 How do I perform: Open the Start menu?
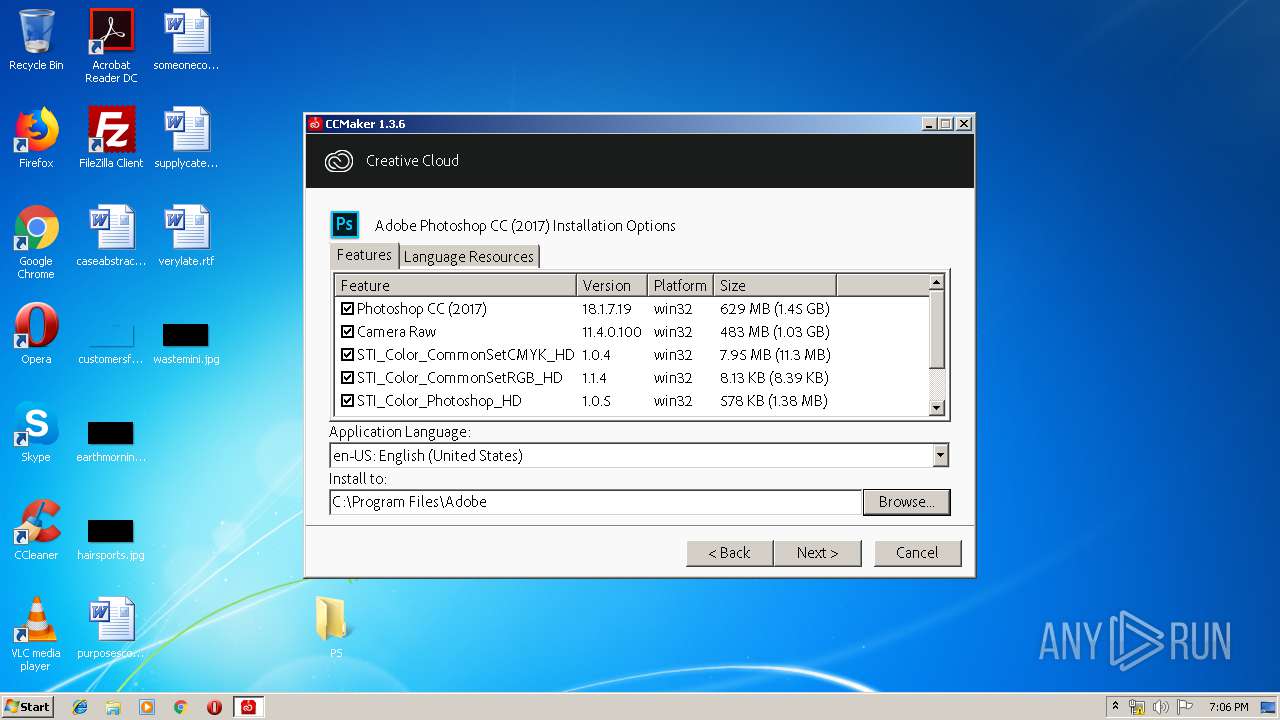click(27, 707)
